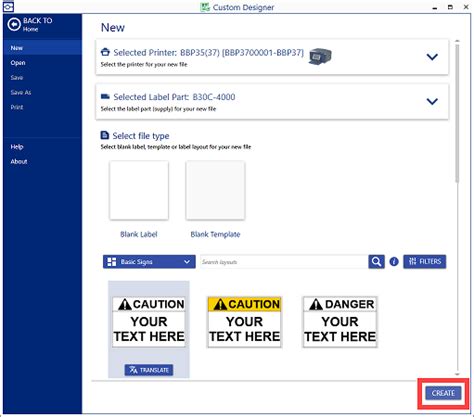
Task: Click the app icon in title bar
Action: coord(8,6)
